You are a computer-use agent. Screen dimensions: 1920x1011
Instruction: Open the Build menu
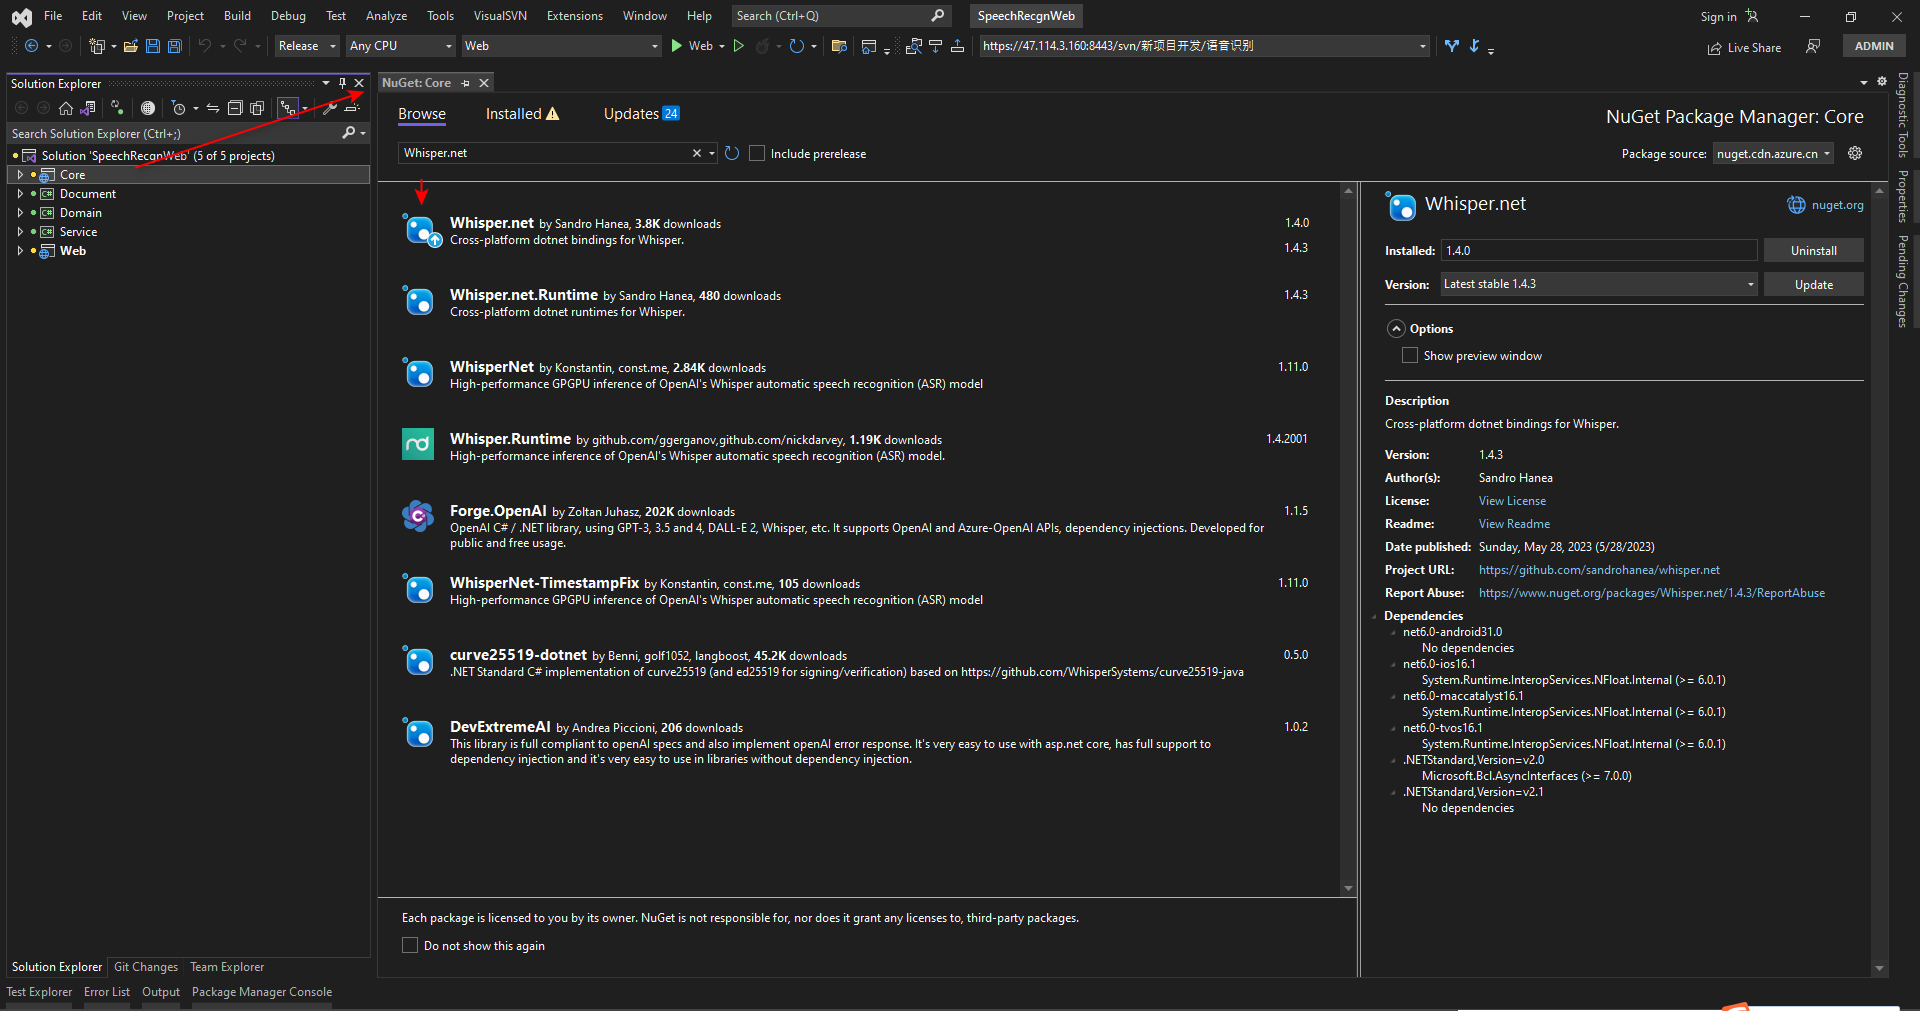pos(237,16)
